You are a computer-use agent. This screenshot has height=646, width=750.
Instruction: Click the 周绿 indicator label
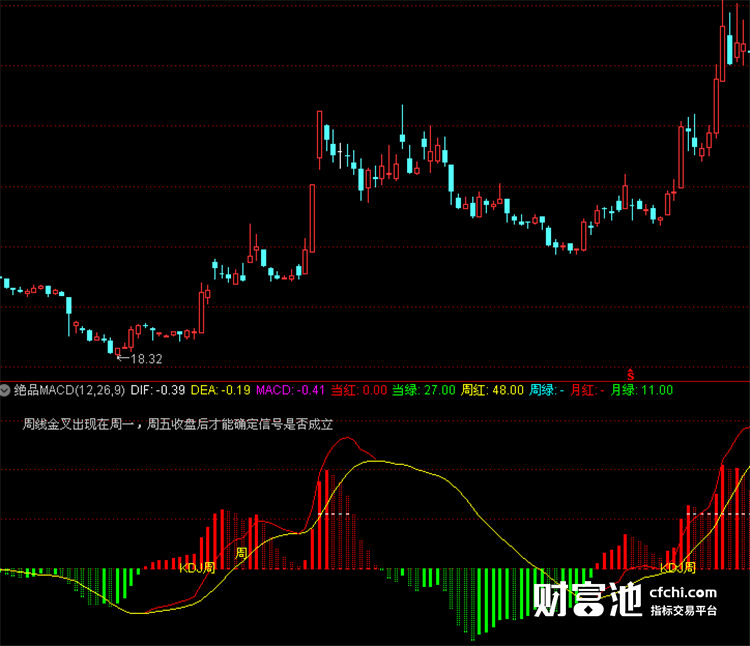546,390
